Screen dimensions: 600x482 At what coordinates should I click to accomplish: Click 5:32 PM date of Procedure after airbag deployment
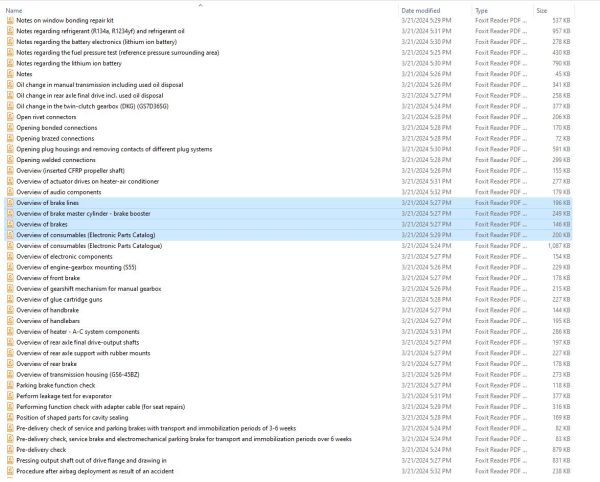(x=426, y=471)
